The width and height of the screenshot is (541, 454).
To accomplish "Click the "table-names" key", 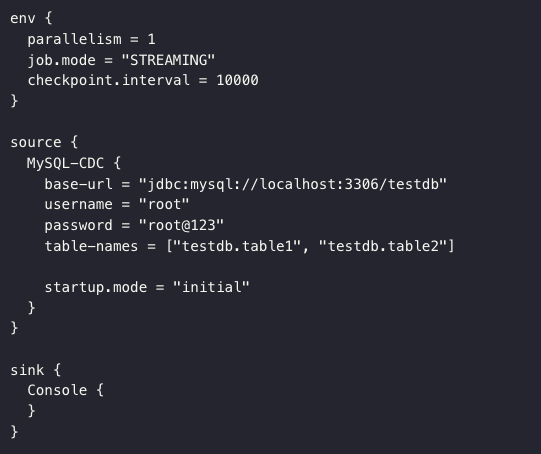I will 91,246.
